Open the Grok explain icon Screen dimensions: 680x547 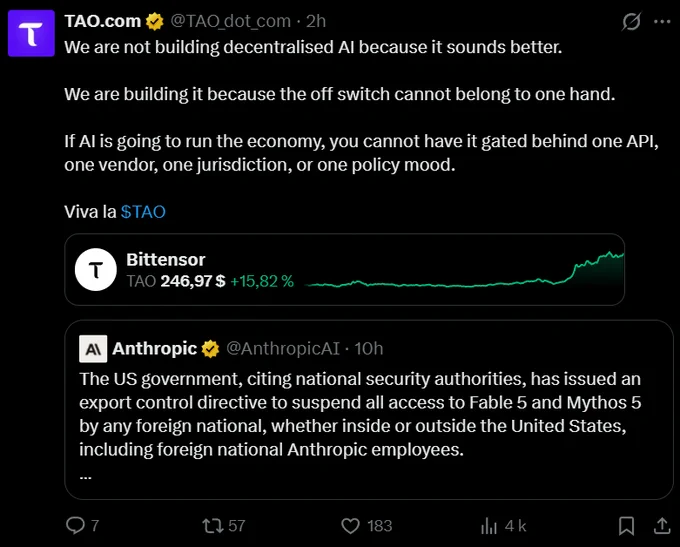pyautogui.click(x=631, y=21)
